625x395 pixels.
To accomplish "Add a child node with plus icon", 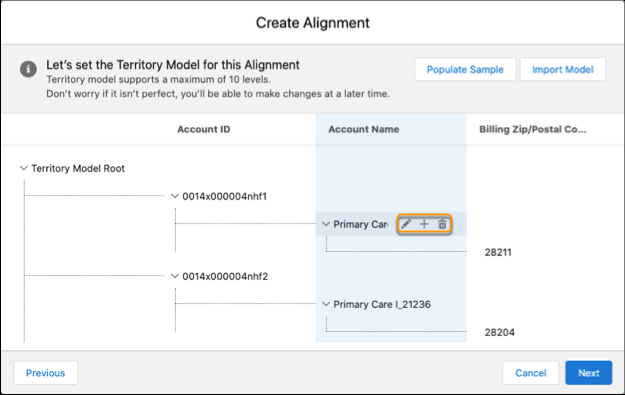I will tap(424, 224).
